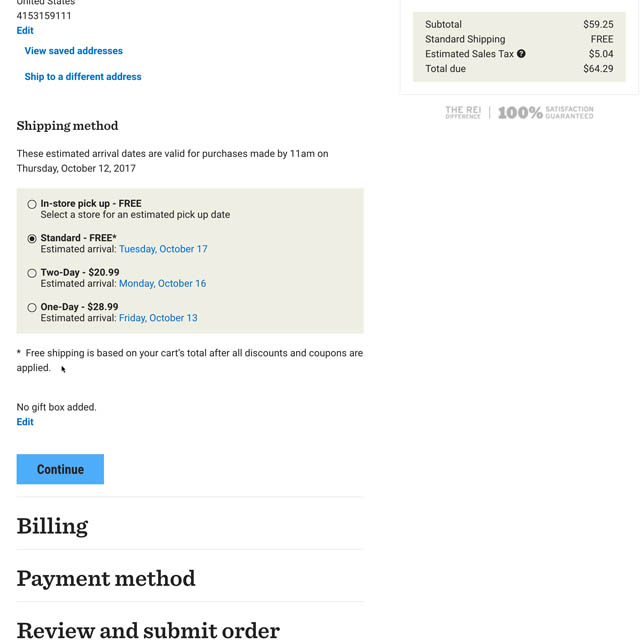Click the Estimated Sales Tax help icon
This screenshot has width=640, height=640.
click(521, 54)
